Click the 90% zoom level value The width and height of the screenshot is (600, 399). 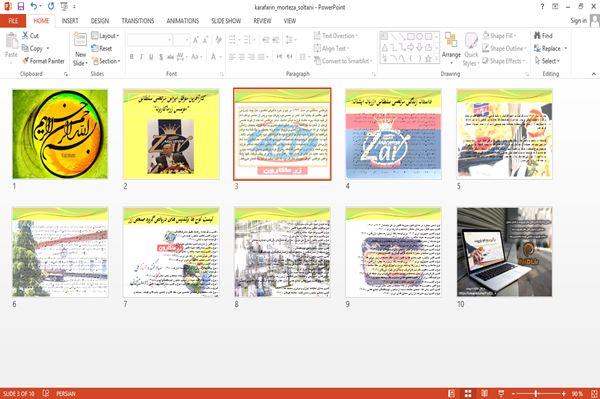[577, 394]
